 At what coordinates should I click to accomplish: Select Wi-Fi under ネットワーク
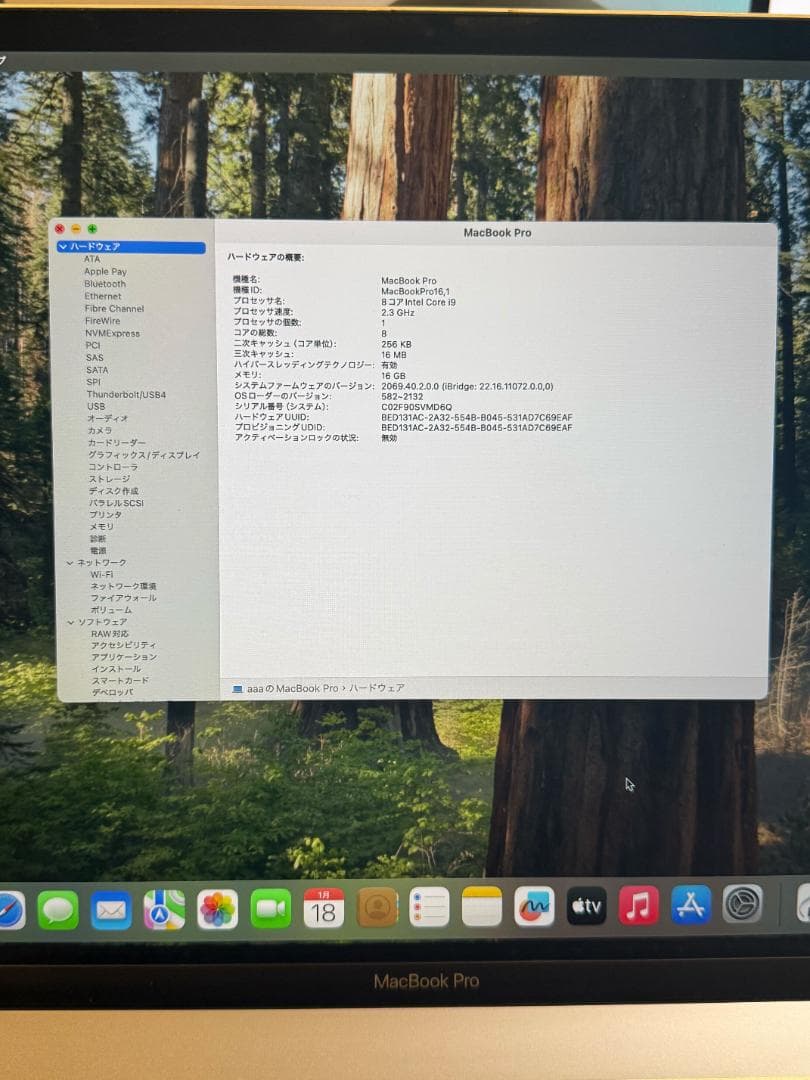point(100,576)
